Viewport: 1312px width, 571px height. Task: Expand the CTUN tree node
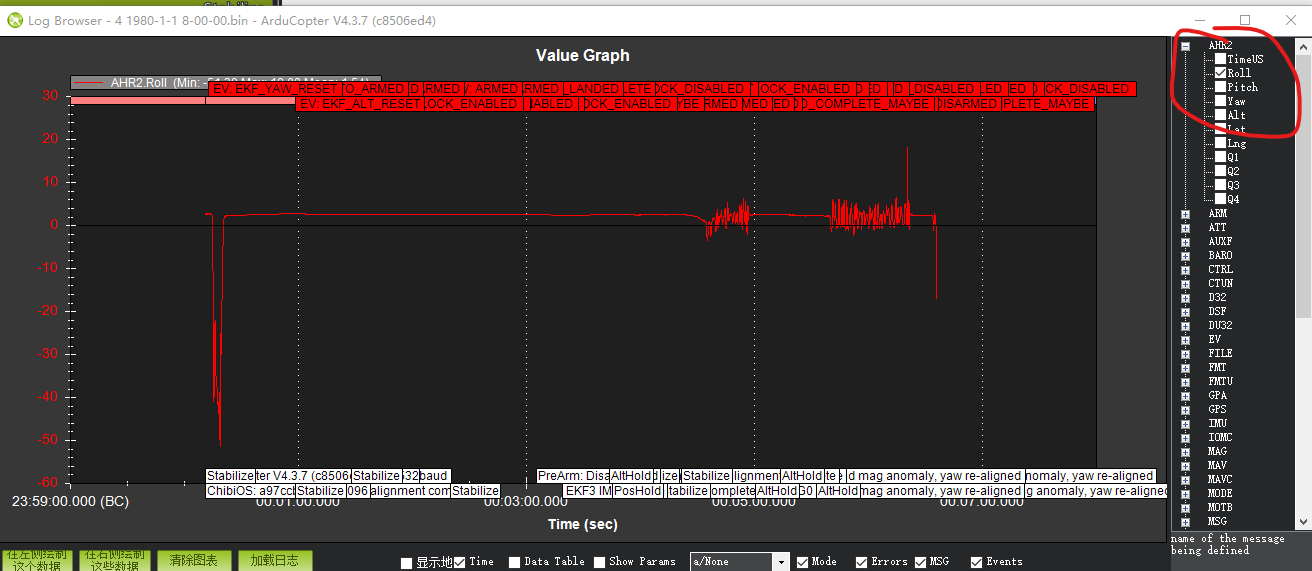tap(1185, 283)
